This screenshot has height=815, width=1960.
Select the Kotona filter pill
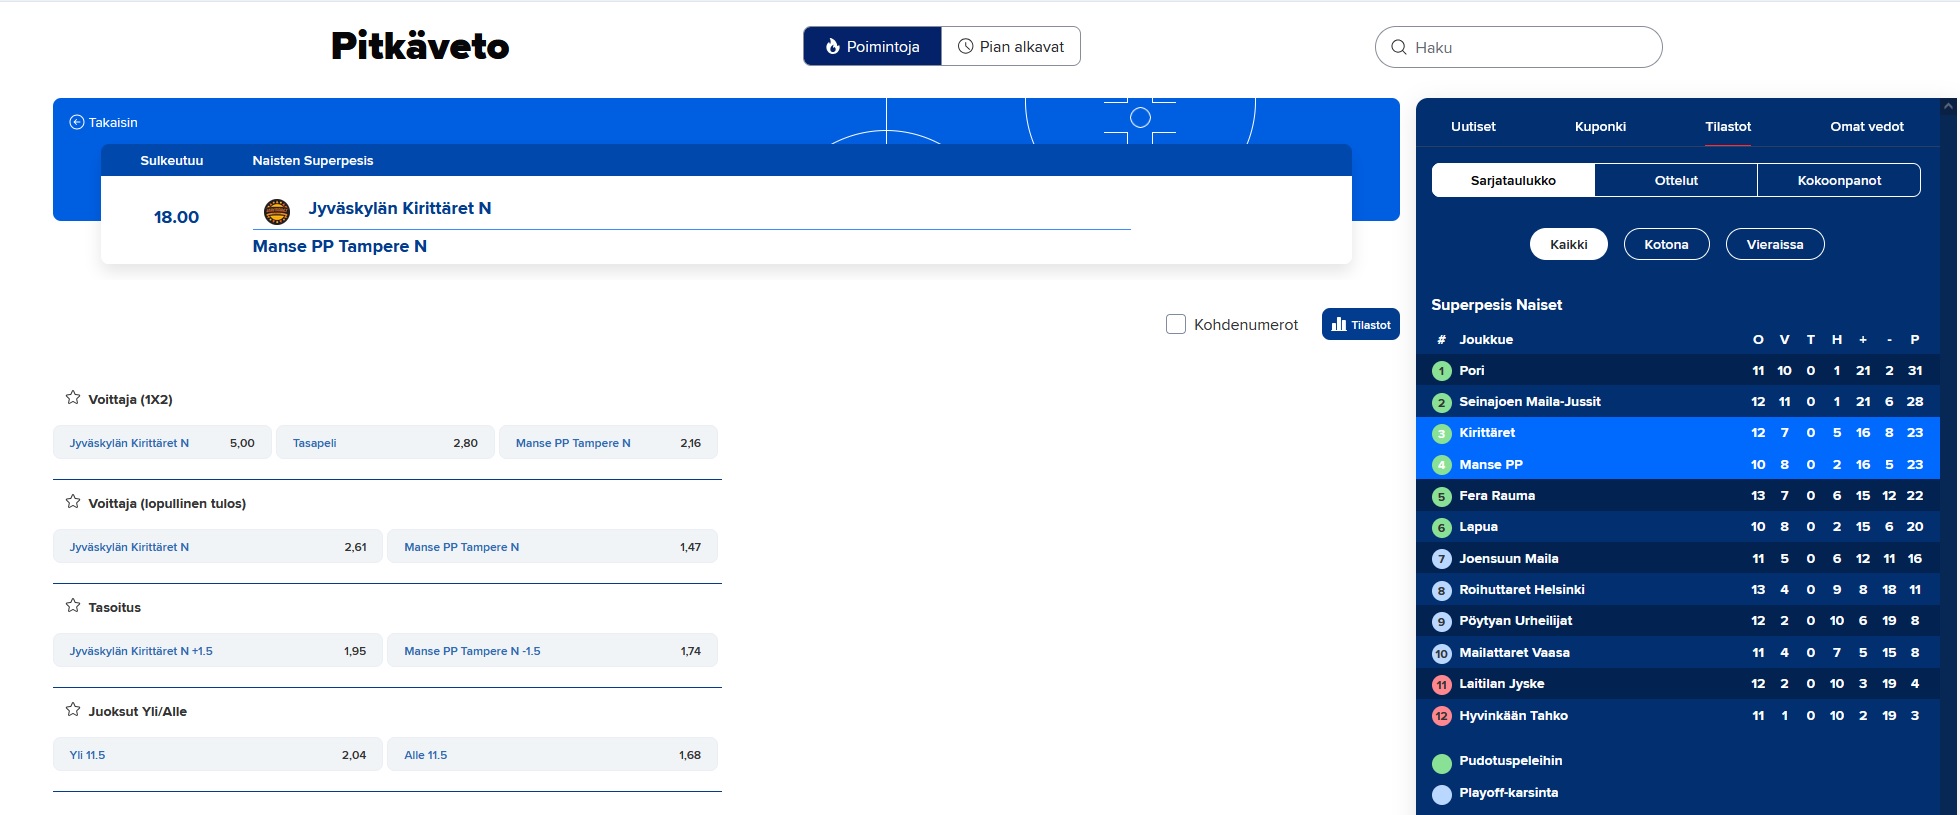click(1666, 244)
